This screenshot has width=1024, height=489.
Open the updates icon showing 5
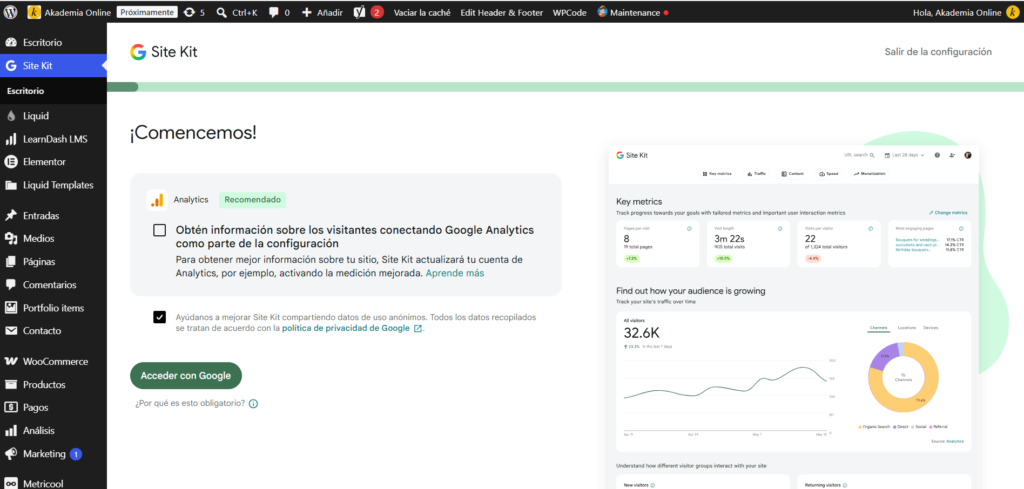coord(189,12)
